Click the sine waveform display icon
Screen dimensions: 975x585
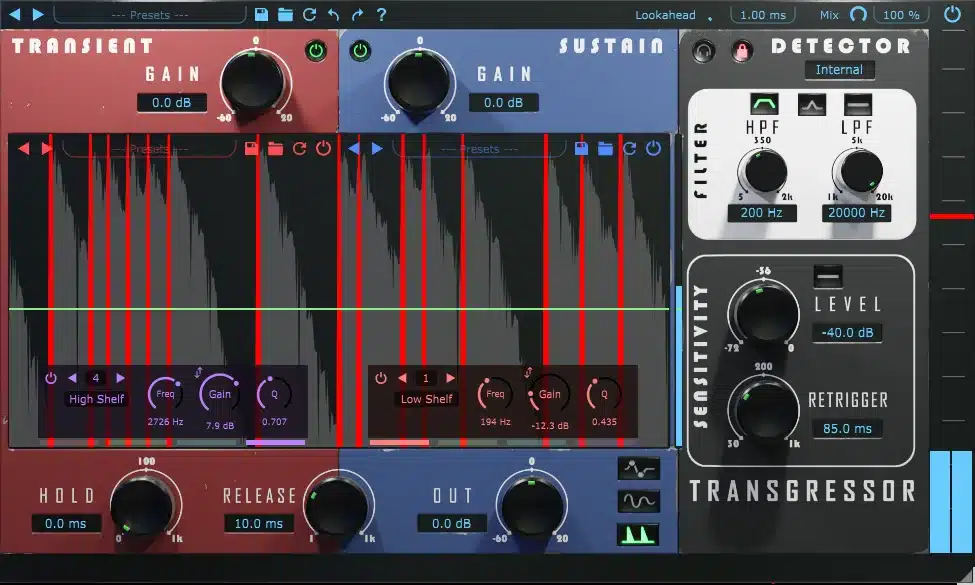pos(640,499)
